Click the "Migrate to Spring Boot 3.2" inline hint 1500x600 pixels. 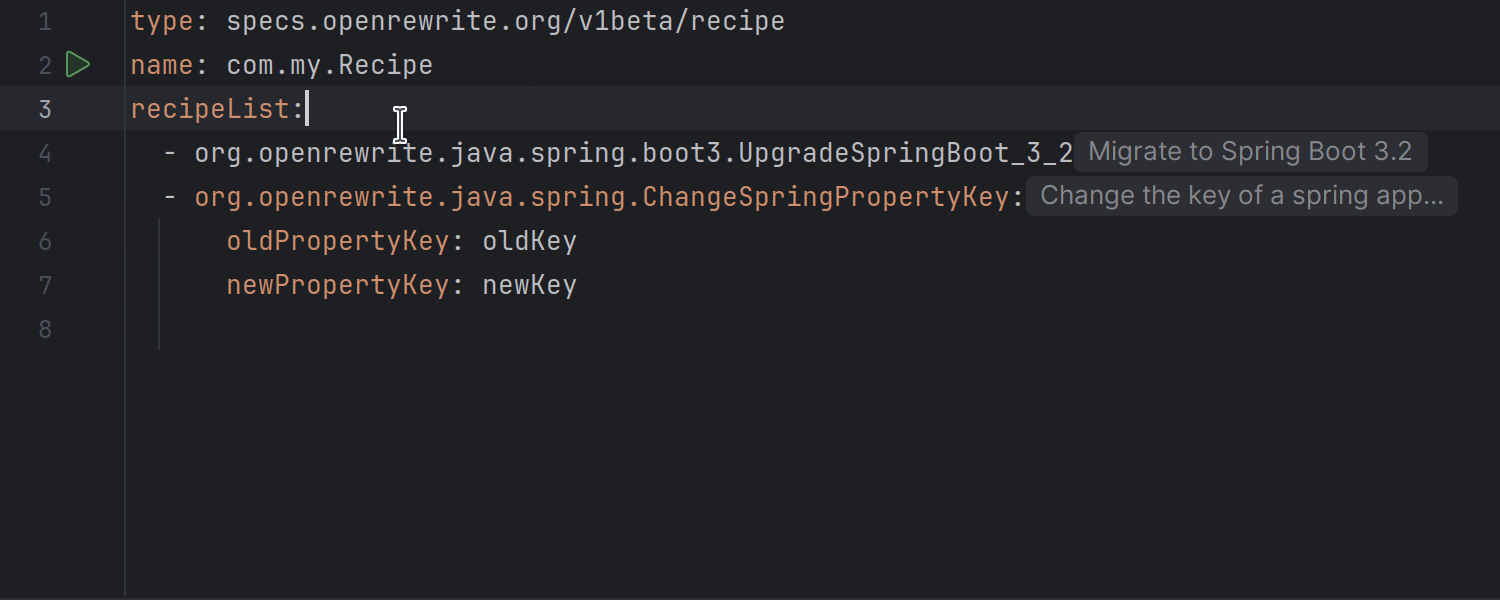[1250, 151]
